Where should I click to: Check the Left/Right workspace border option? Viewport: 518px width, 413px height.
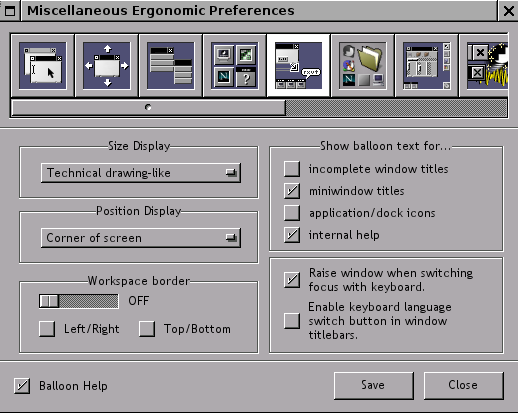[47, 329]
